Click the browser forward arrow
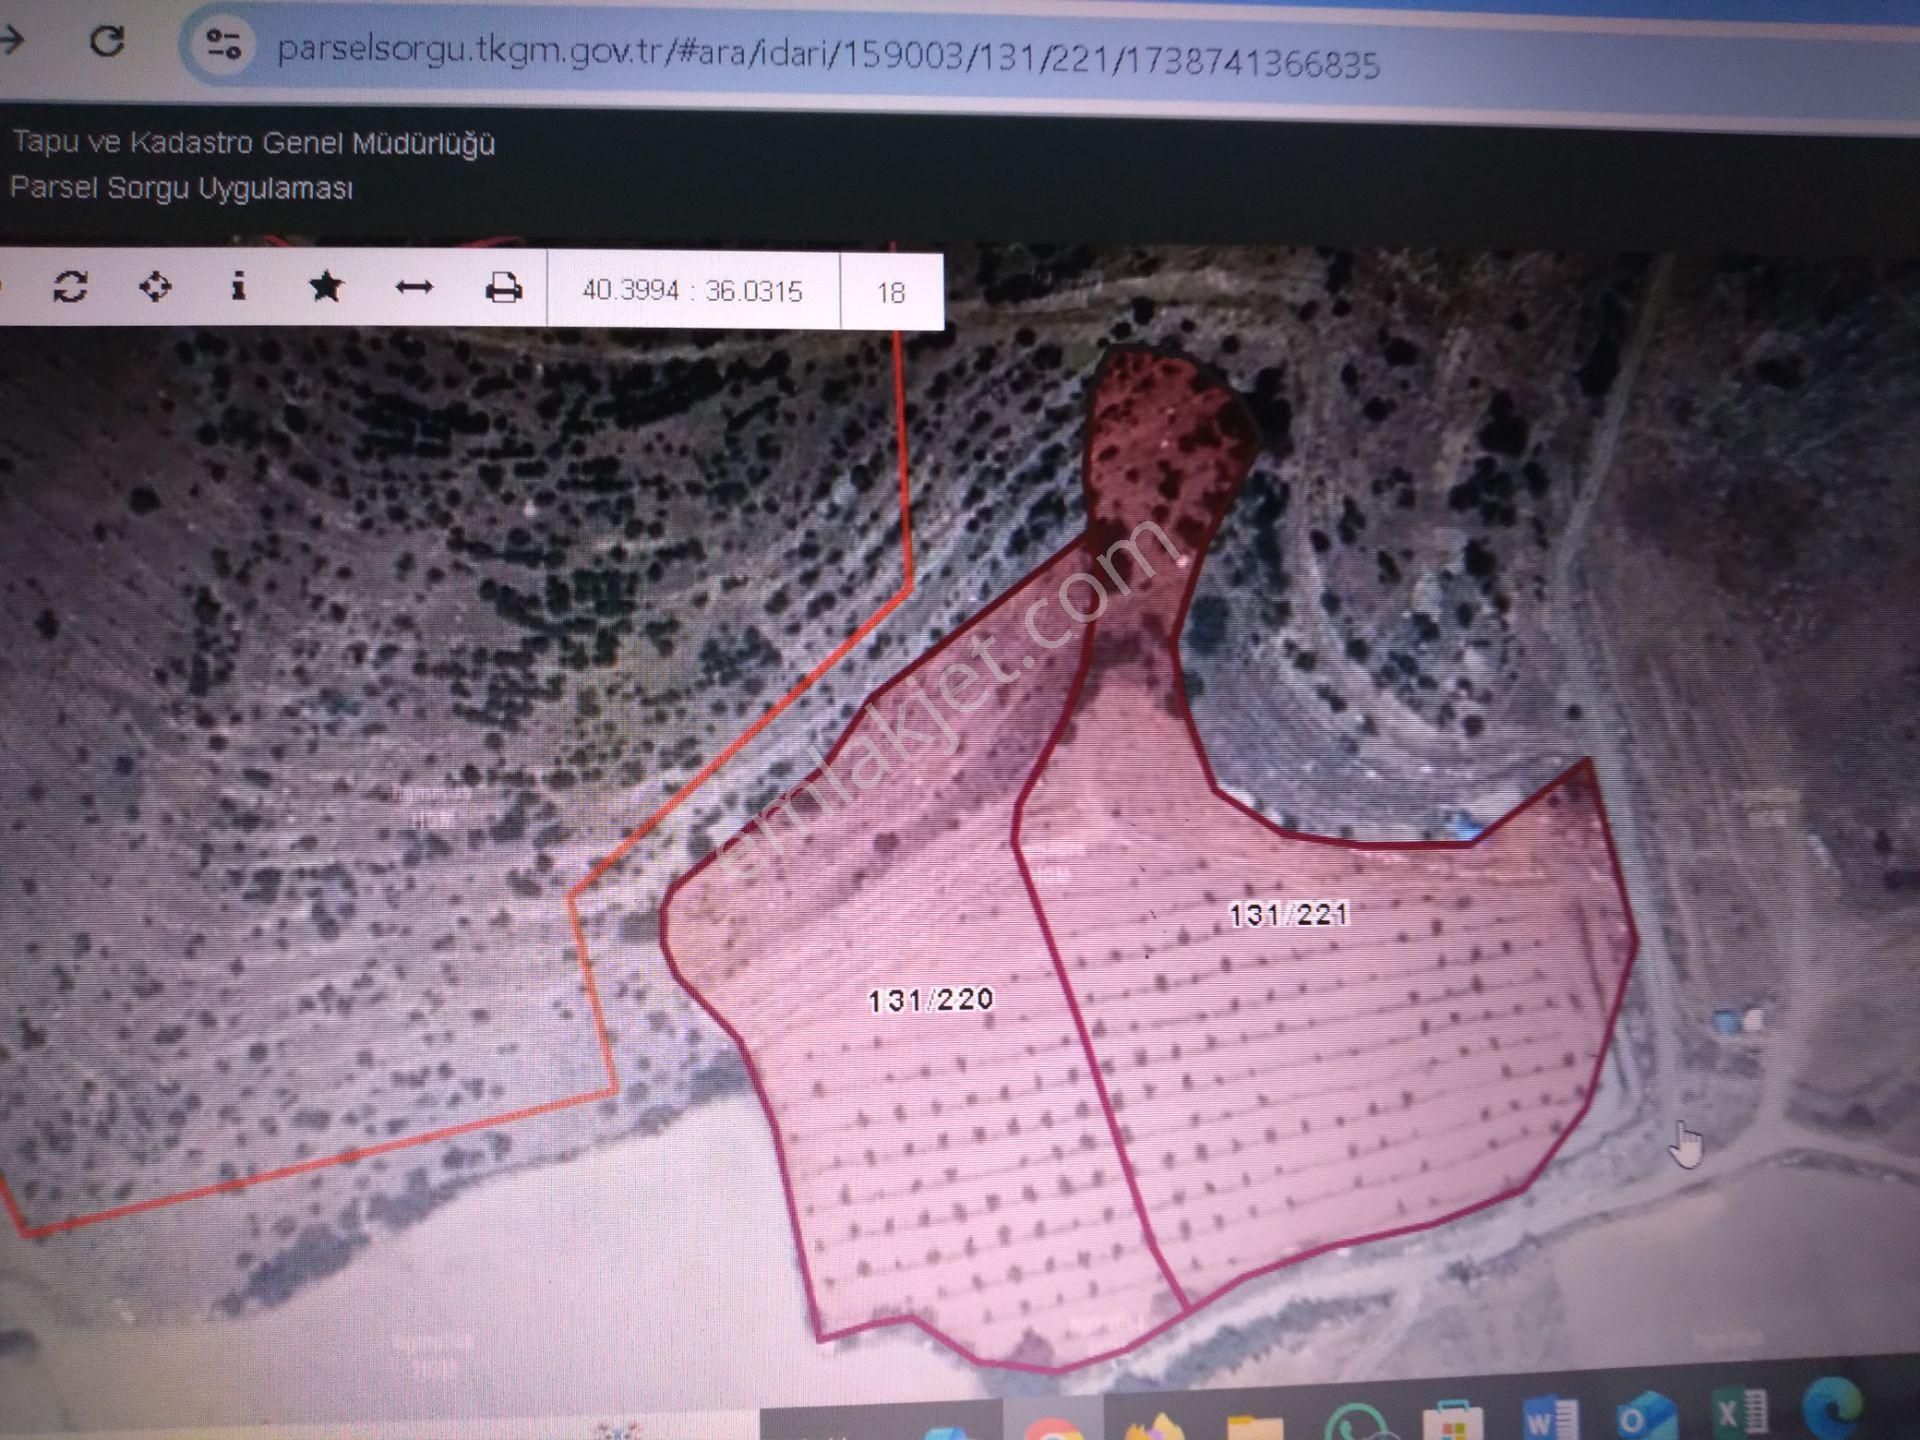The image size is (1920, 1440). (x=12, y=40)
